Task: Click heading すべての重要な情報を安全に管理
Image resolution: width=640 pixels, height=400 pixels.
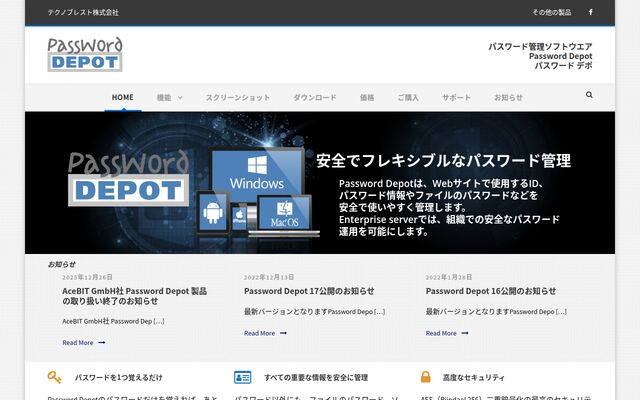Action: 316,378
